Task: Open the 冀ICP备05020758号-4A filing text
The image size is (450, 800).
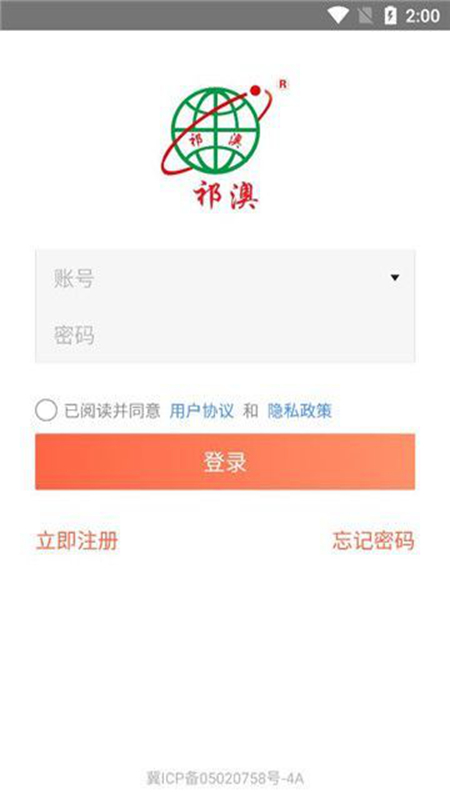Action: [225, 778]
